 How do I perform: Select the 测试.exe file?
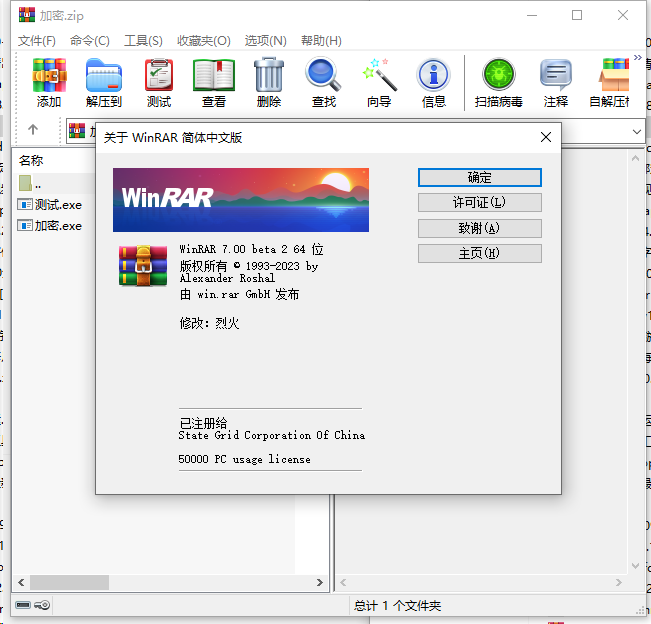pyautogui.click(x=50, y=205)
